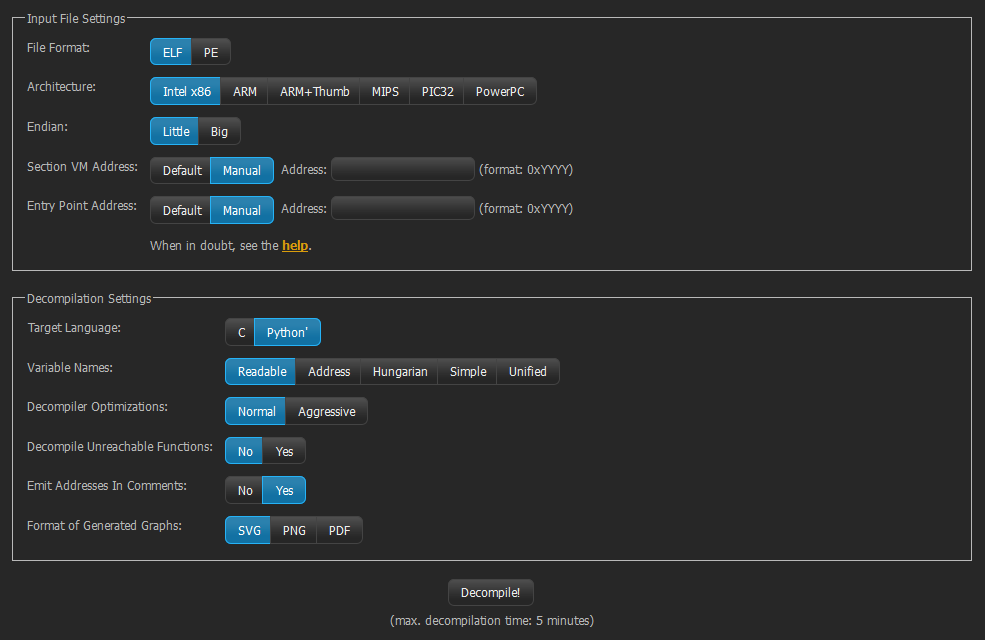Choose ARM+Thumb architecture
Viewport: 985px width, 640px height.
[x=314, y=92]
